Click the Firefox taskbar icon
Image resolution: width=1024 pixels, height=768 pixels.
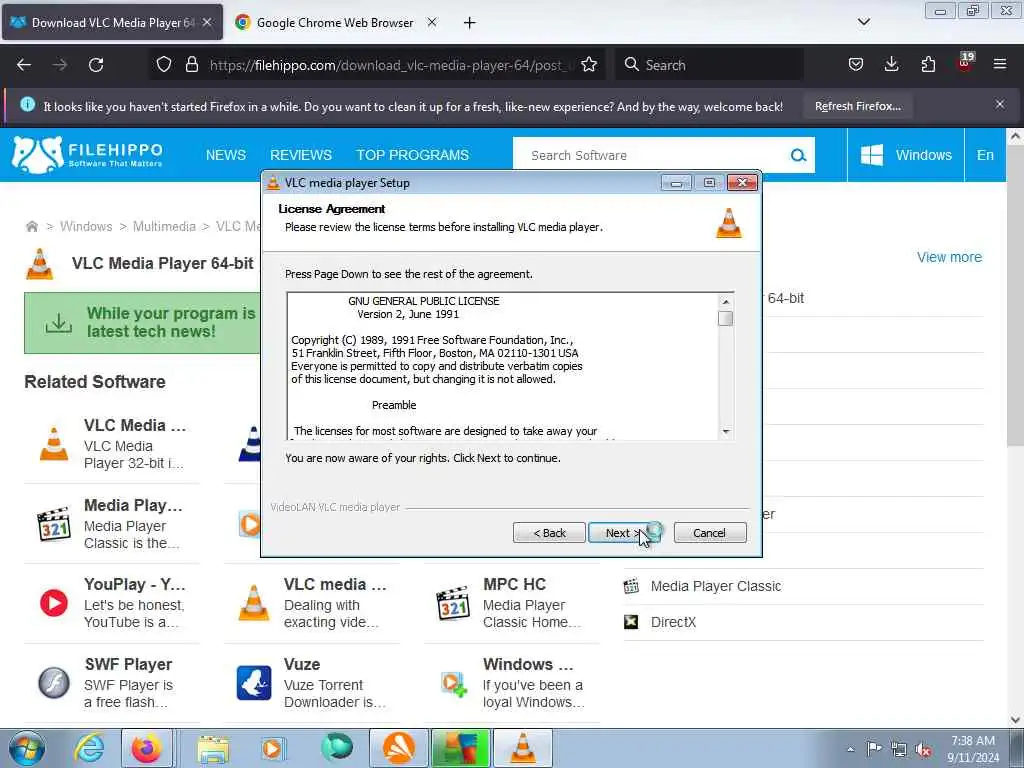(146, 749)
